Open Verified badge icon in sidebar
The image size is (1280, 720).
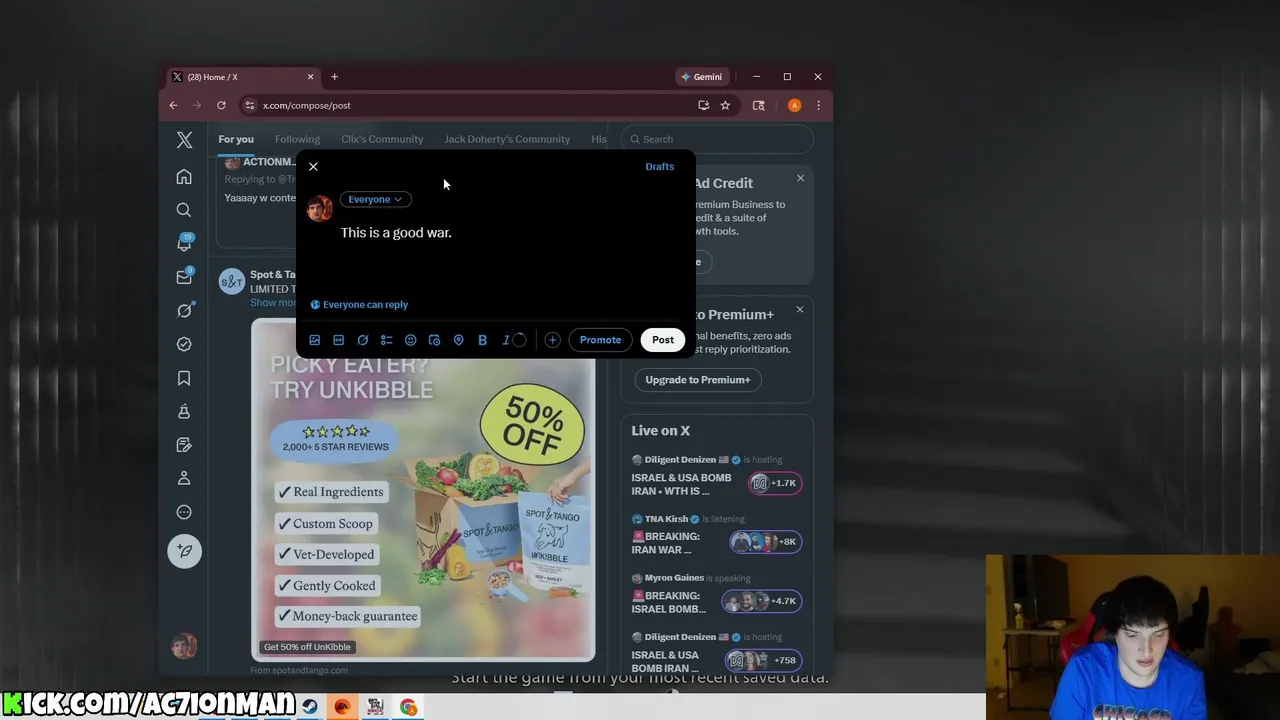tap(184, 344)
